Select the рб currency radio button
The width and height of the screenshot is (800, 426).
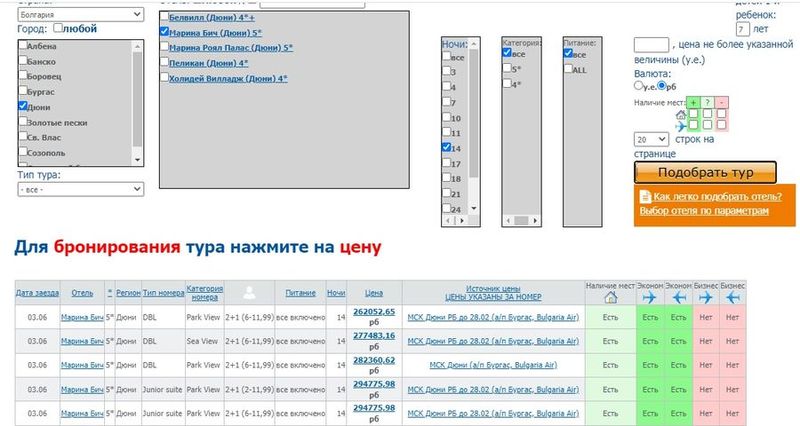point(662,86)
